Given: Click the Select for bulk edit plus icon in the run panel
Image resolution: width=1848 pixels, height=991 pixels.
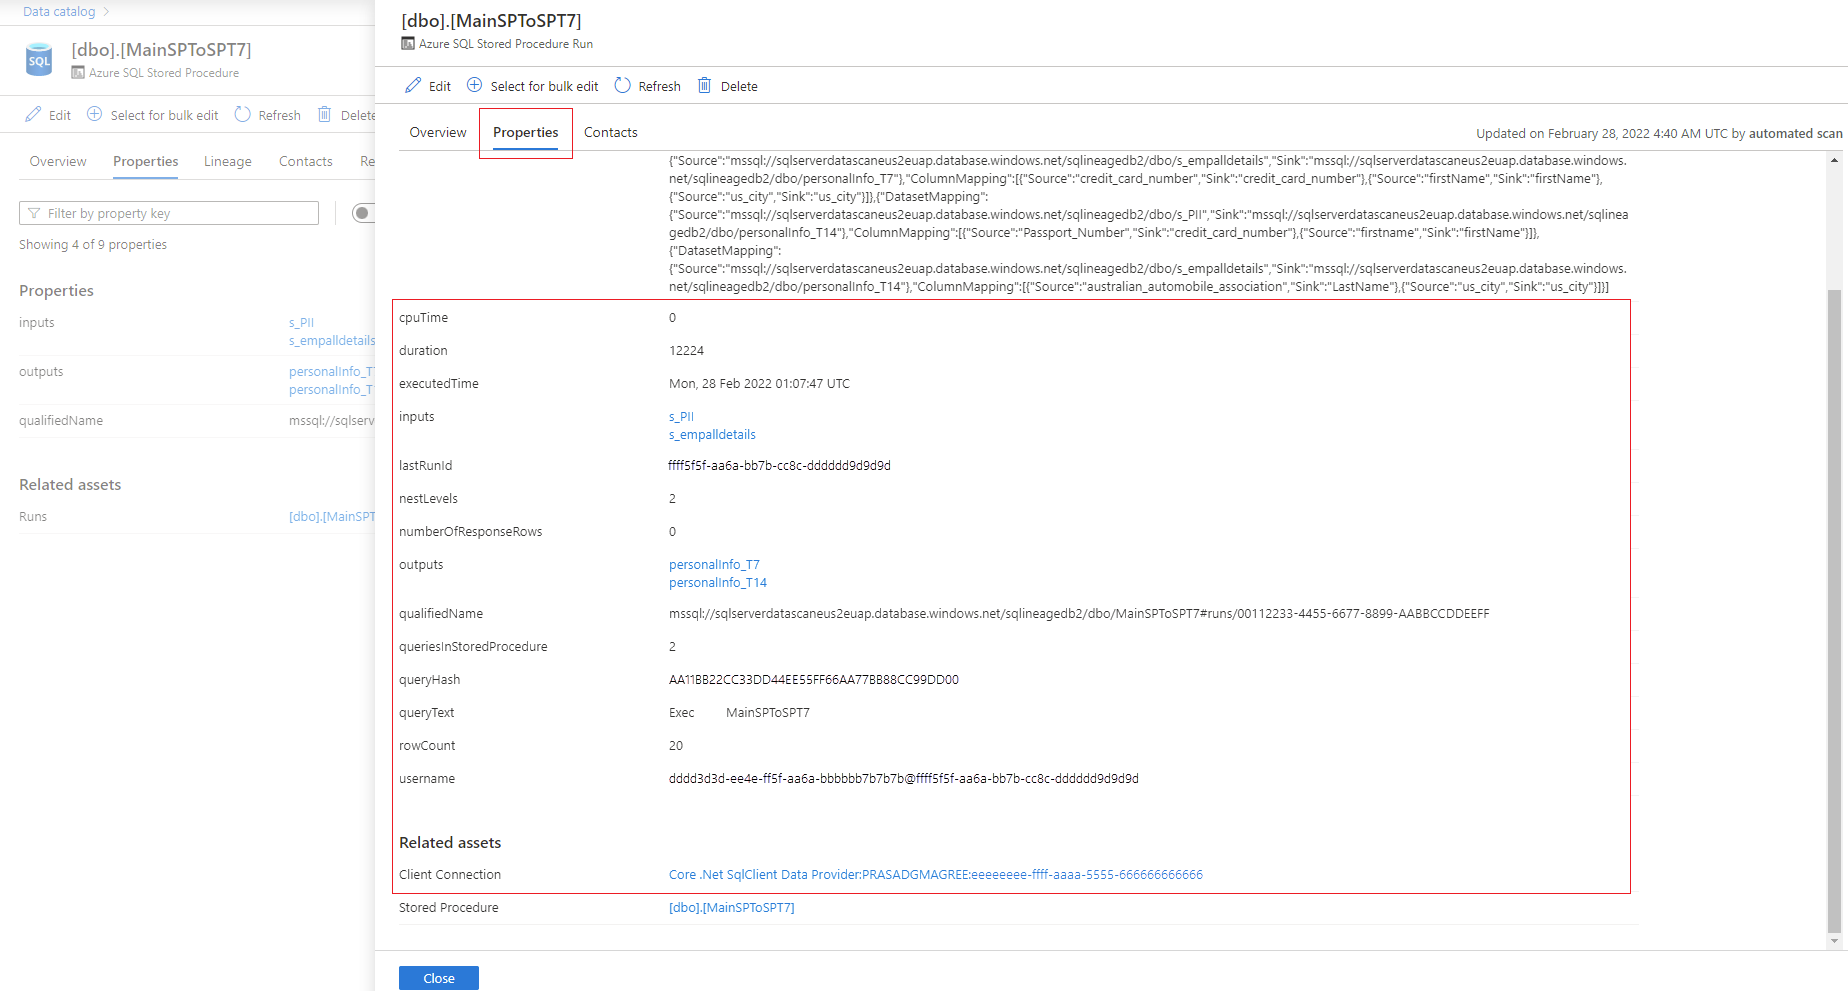Looking at the screenshot, I should coord(475,85).
